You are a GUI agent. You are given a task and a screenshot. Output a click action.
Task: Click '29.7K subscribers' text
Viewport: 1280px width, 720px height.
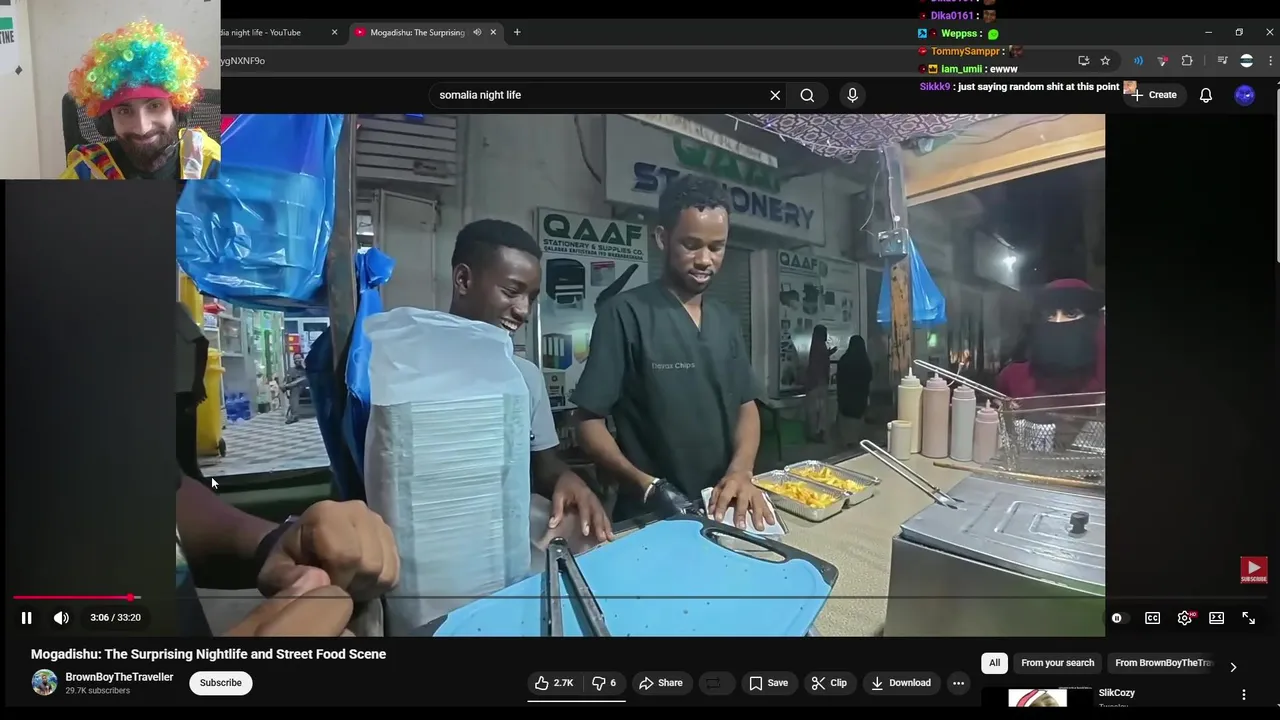(98, 691)
